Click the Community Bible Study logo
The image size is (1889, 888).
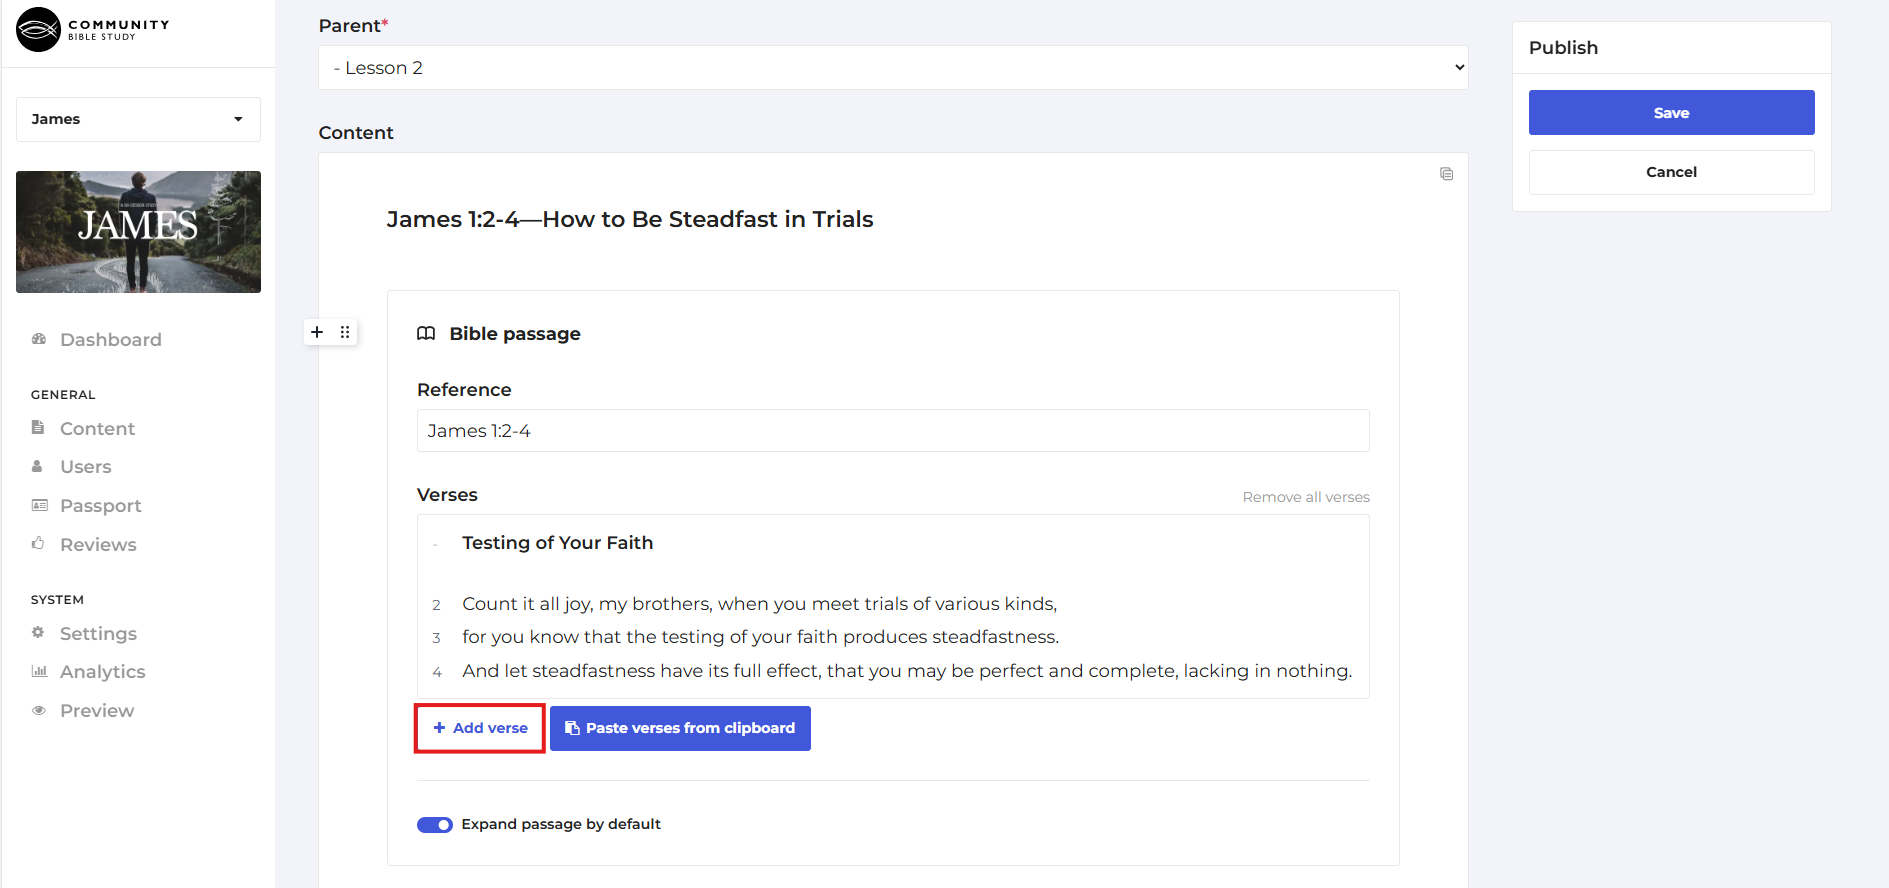coord(93,30)
